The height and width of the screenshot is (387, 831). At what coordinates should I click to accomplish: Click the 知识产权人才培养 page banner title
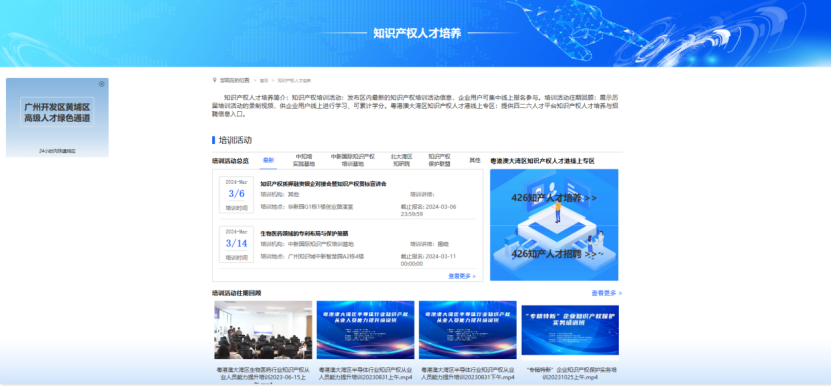click(x=417, y=33)
